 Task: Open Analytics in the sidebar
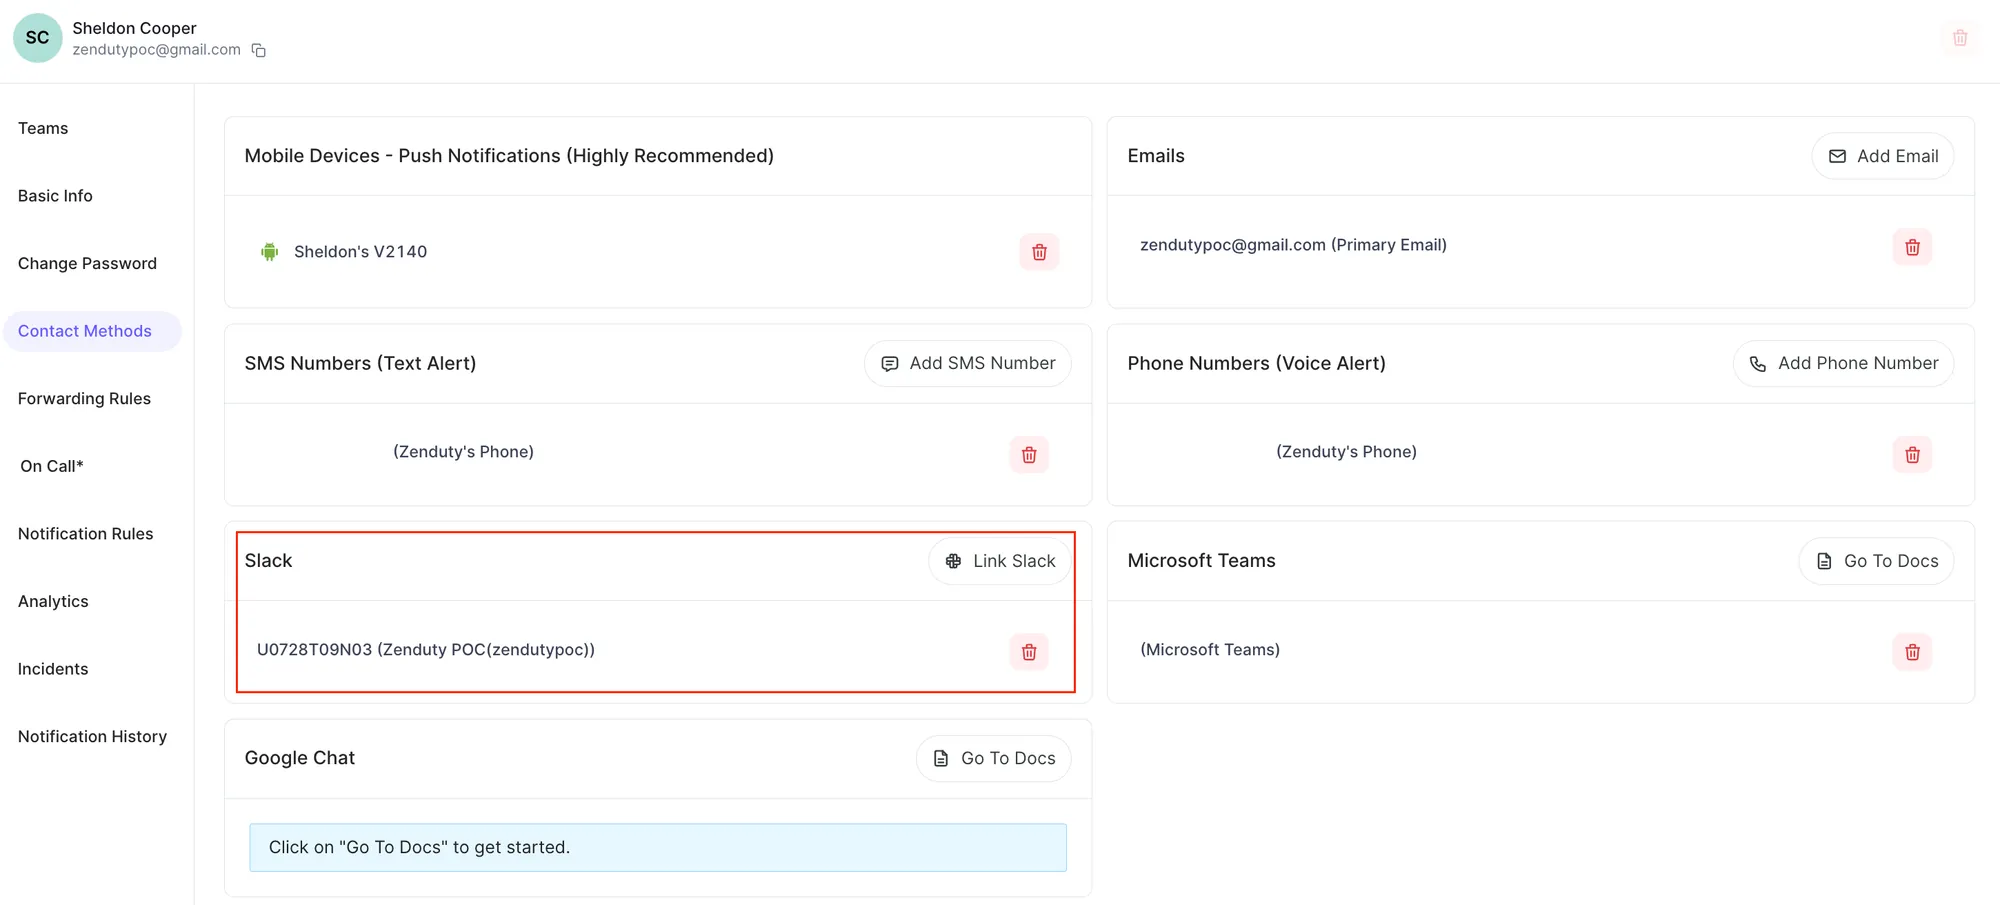53,601
